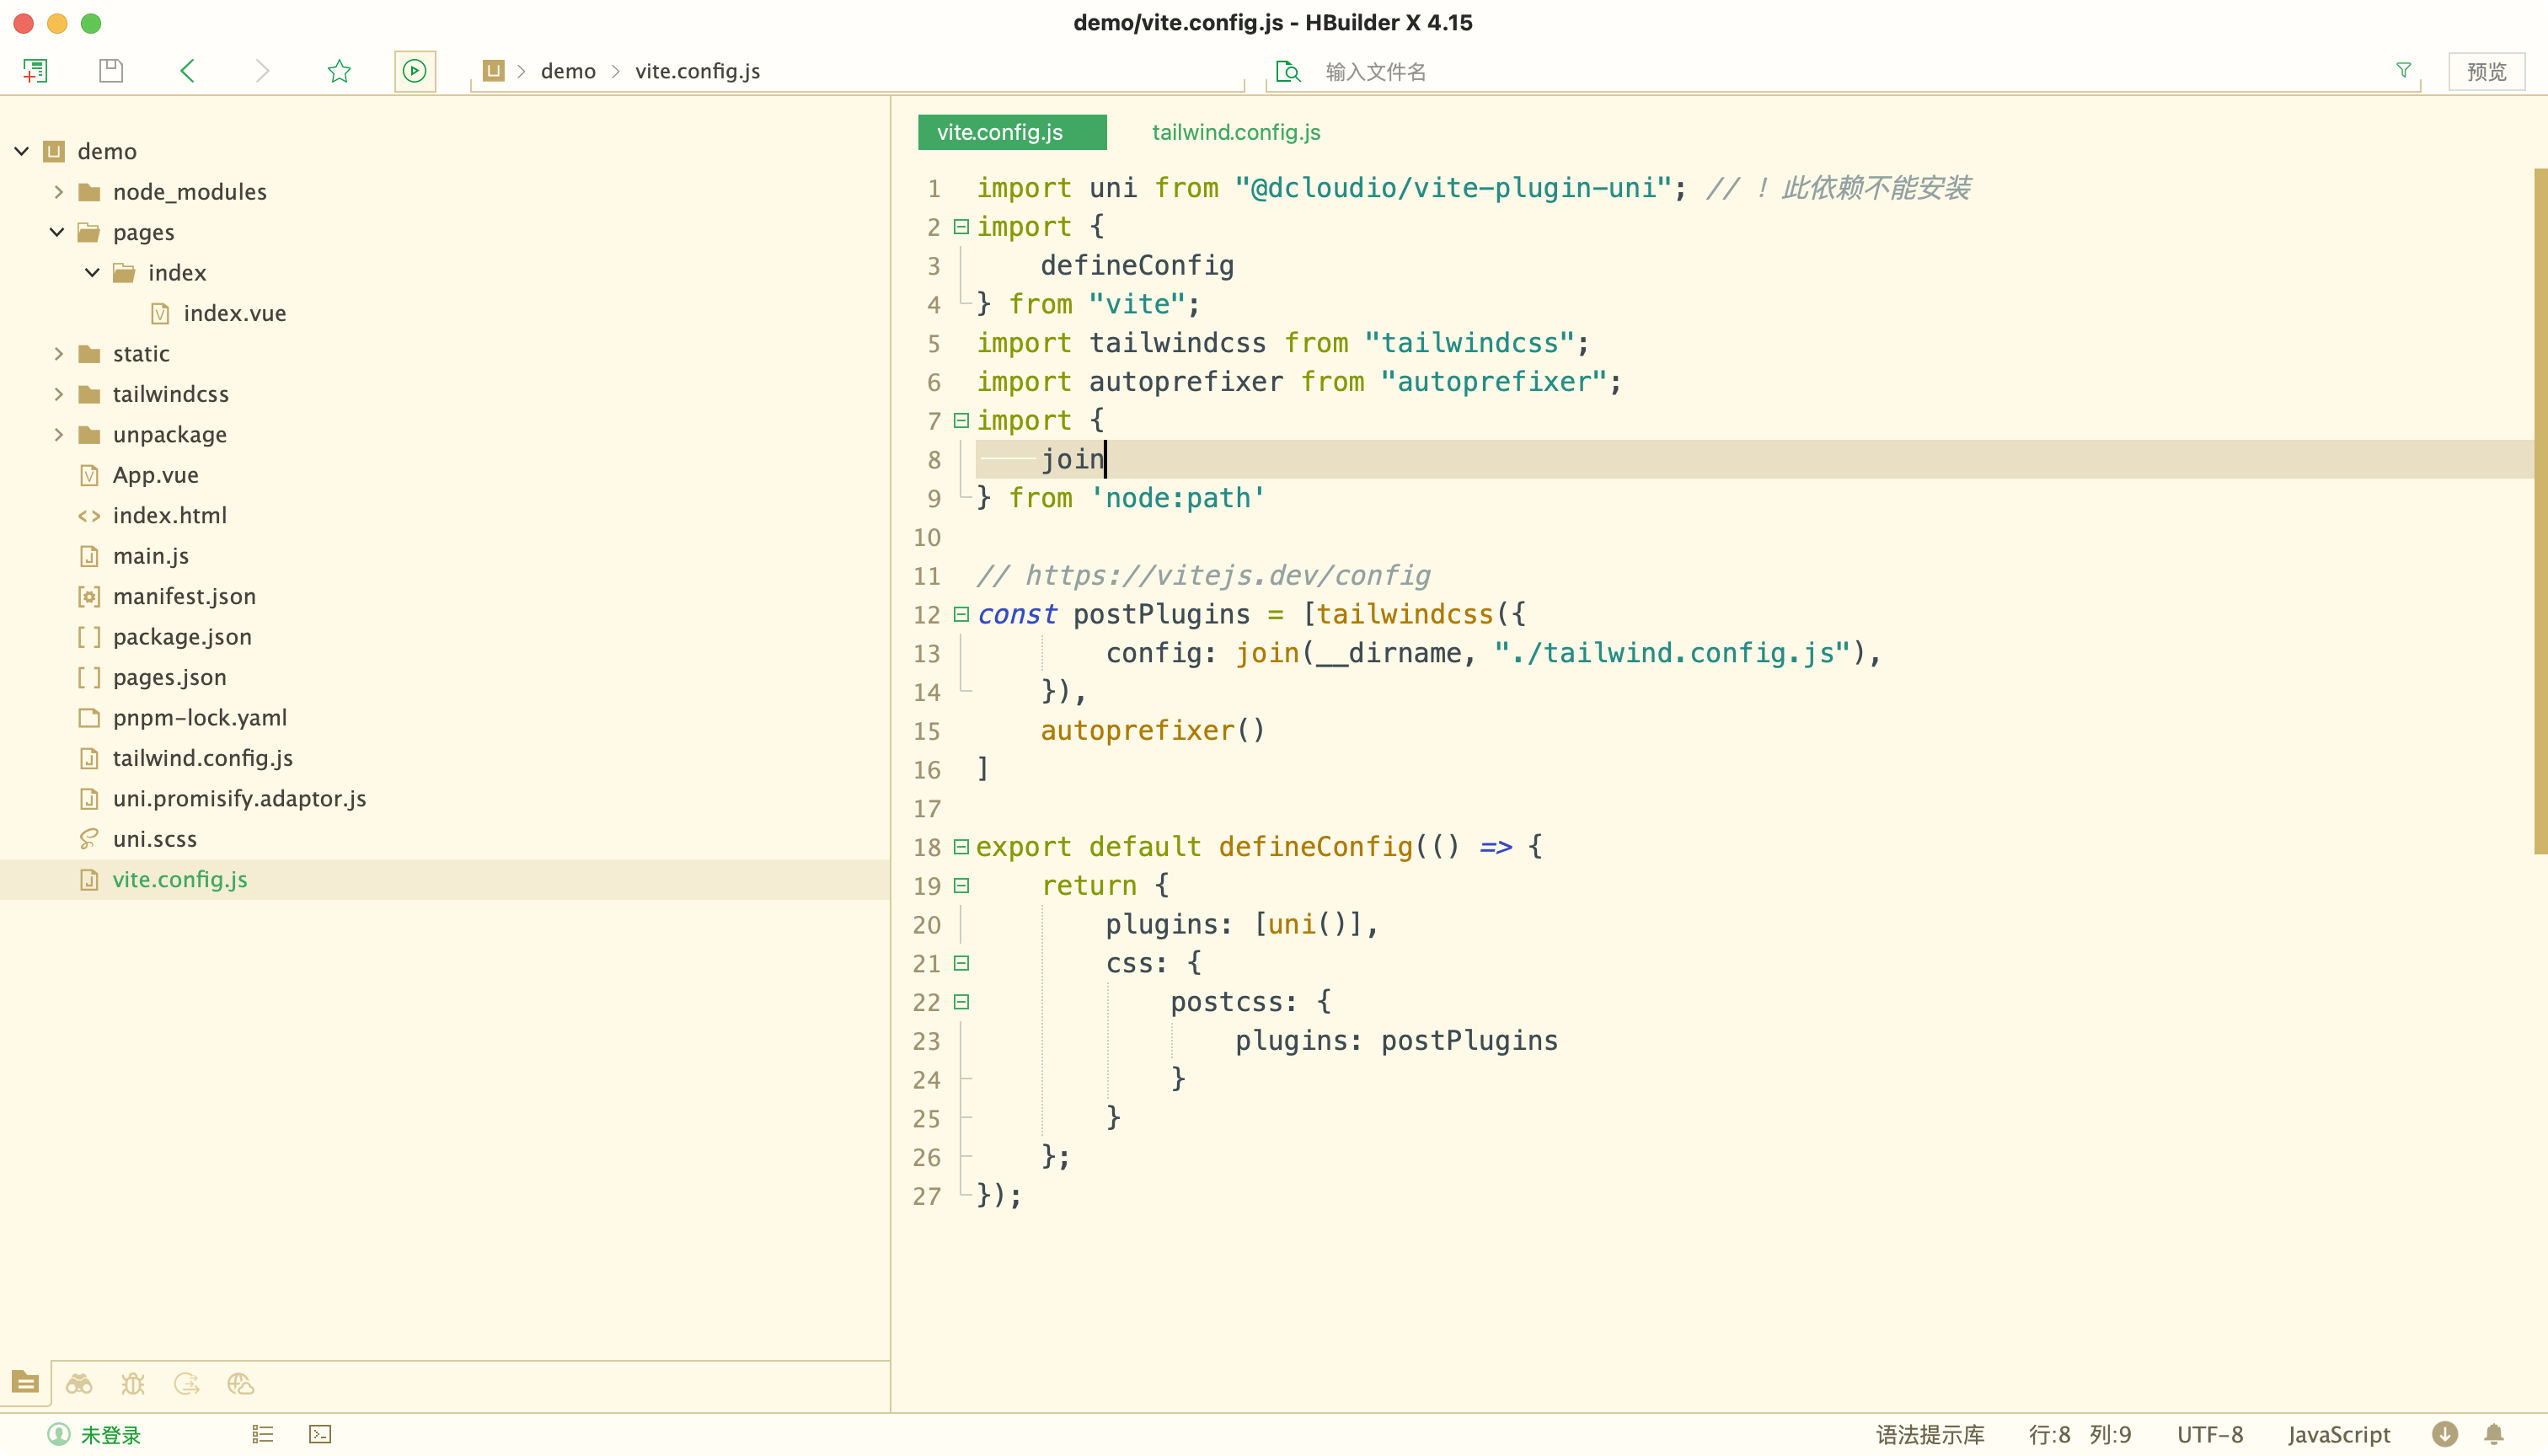
Task: Collapse the index folder
Action: click(x=92, y=272)
